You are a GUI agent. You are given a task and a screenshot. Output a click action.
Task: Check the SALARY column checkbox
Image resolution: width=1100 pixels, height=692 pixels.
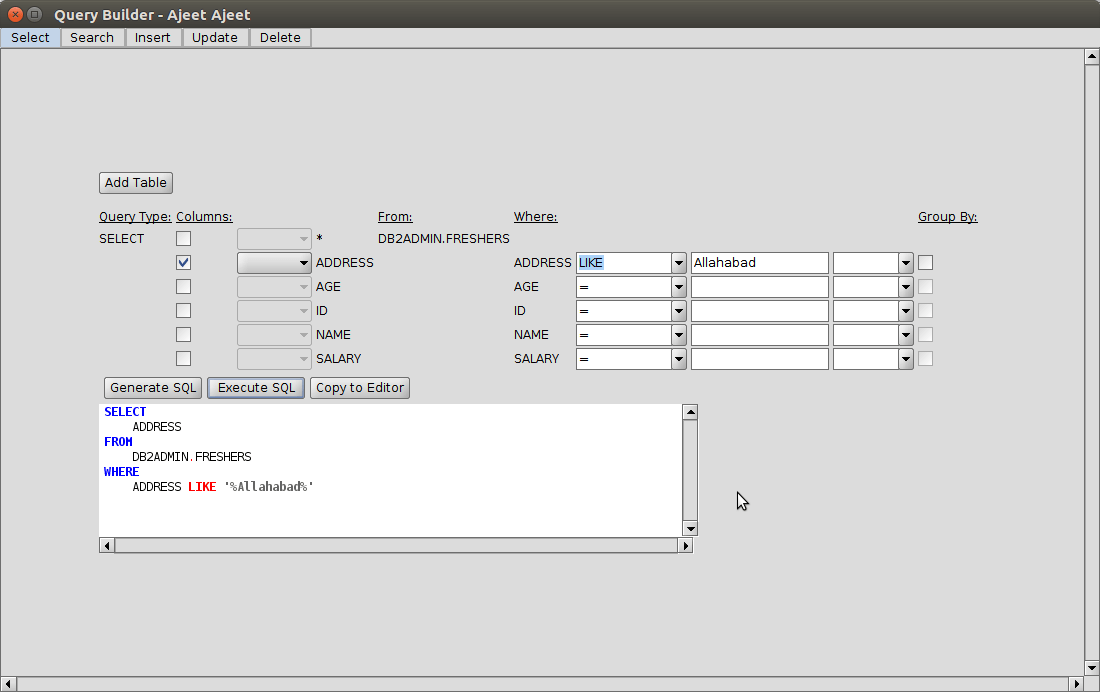[x=183, y=359]
